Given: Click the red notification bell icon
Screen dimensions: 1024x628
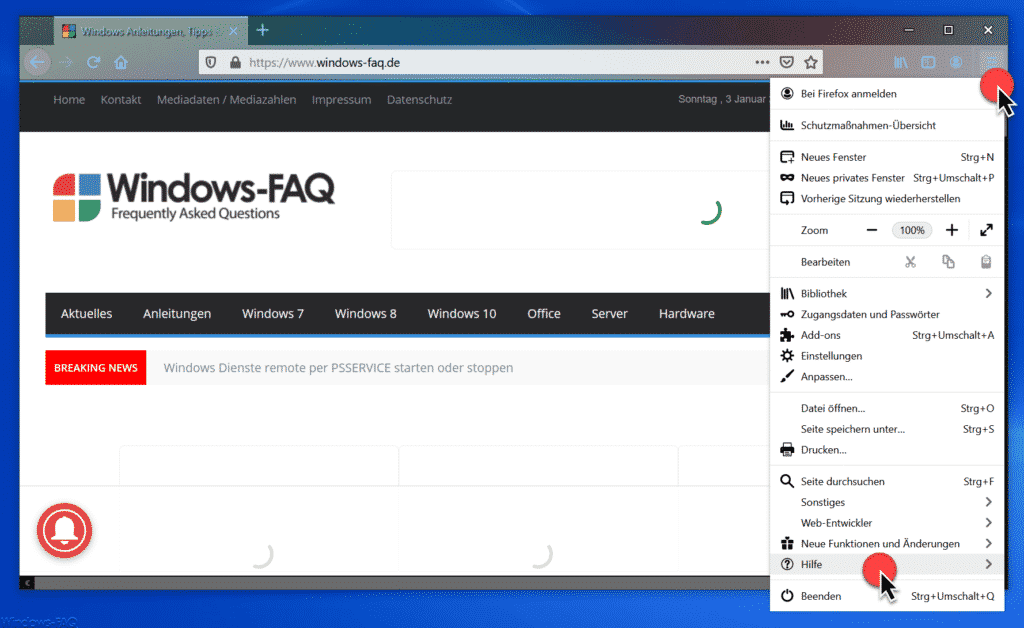Looking at the screenshot, I should 65,530.
